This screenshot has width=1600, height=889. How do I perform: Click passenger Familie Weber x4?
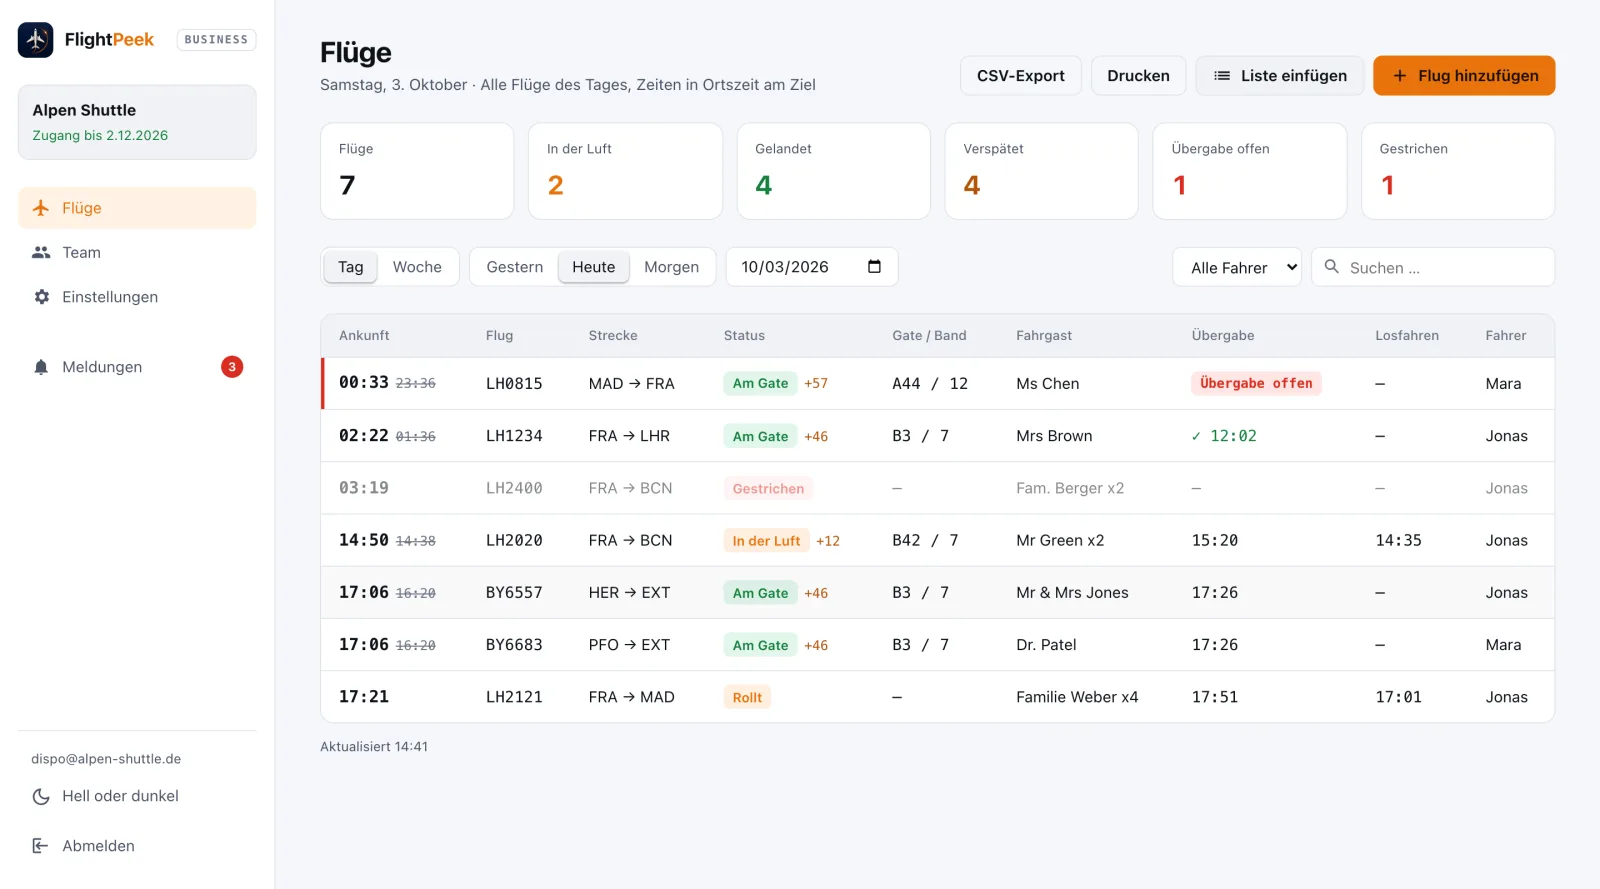1077,697
